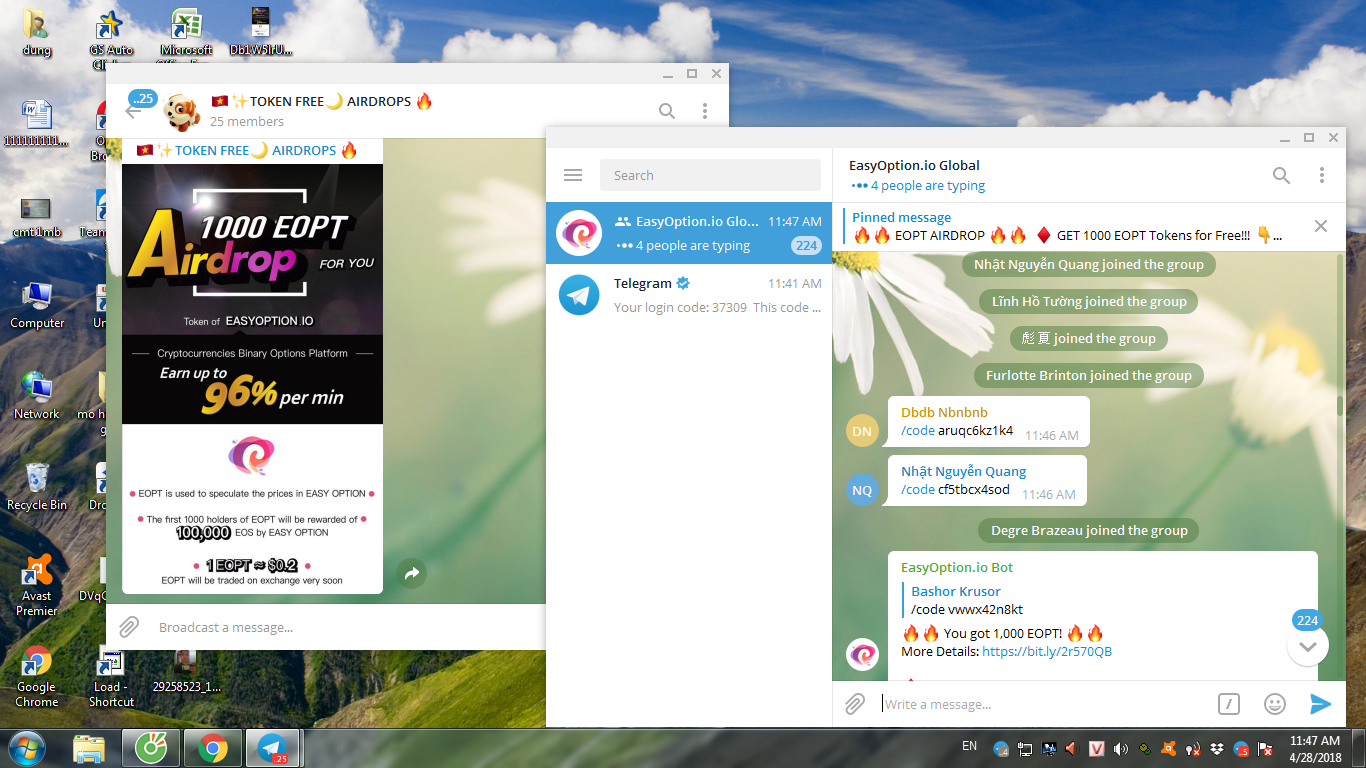Viewport: 1366px width, 768px height.
Task: Click "Furlotte Brinton joined the group" notice
Action: click(1089, 375)
